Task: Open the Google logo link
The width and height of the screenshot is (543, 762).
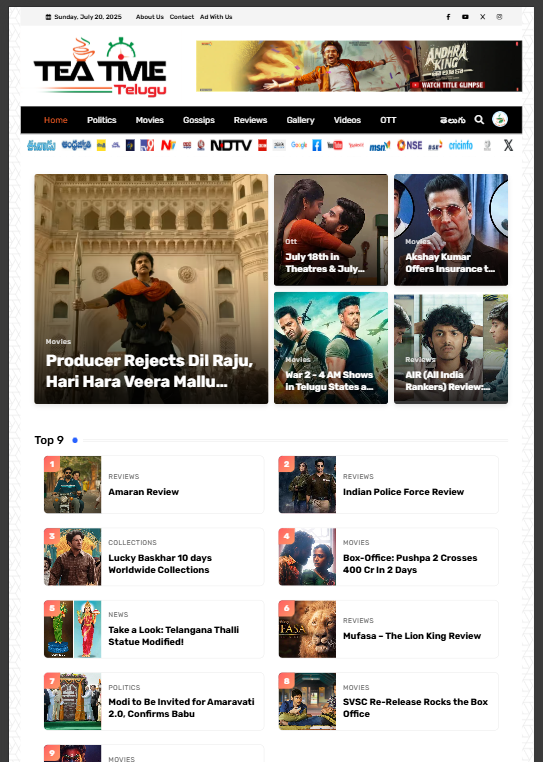Action: [x=299, y=145]
